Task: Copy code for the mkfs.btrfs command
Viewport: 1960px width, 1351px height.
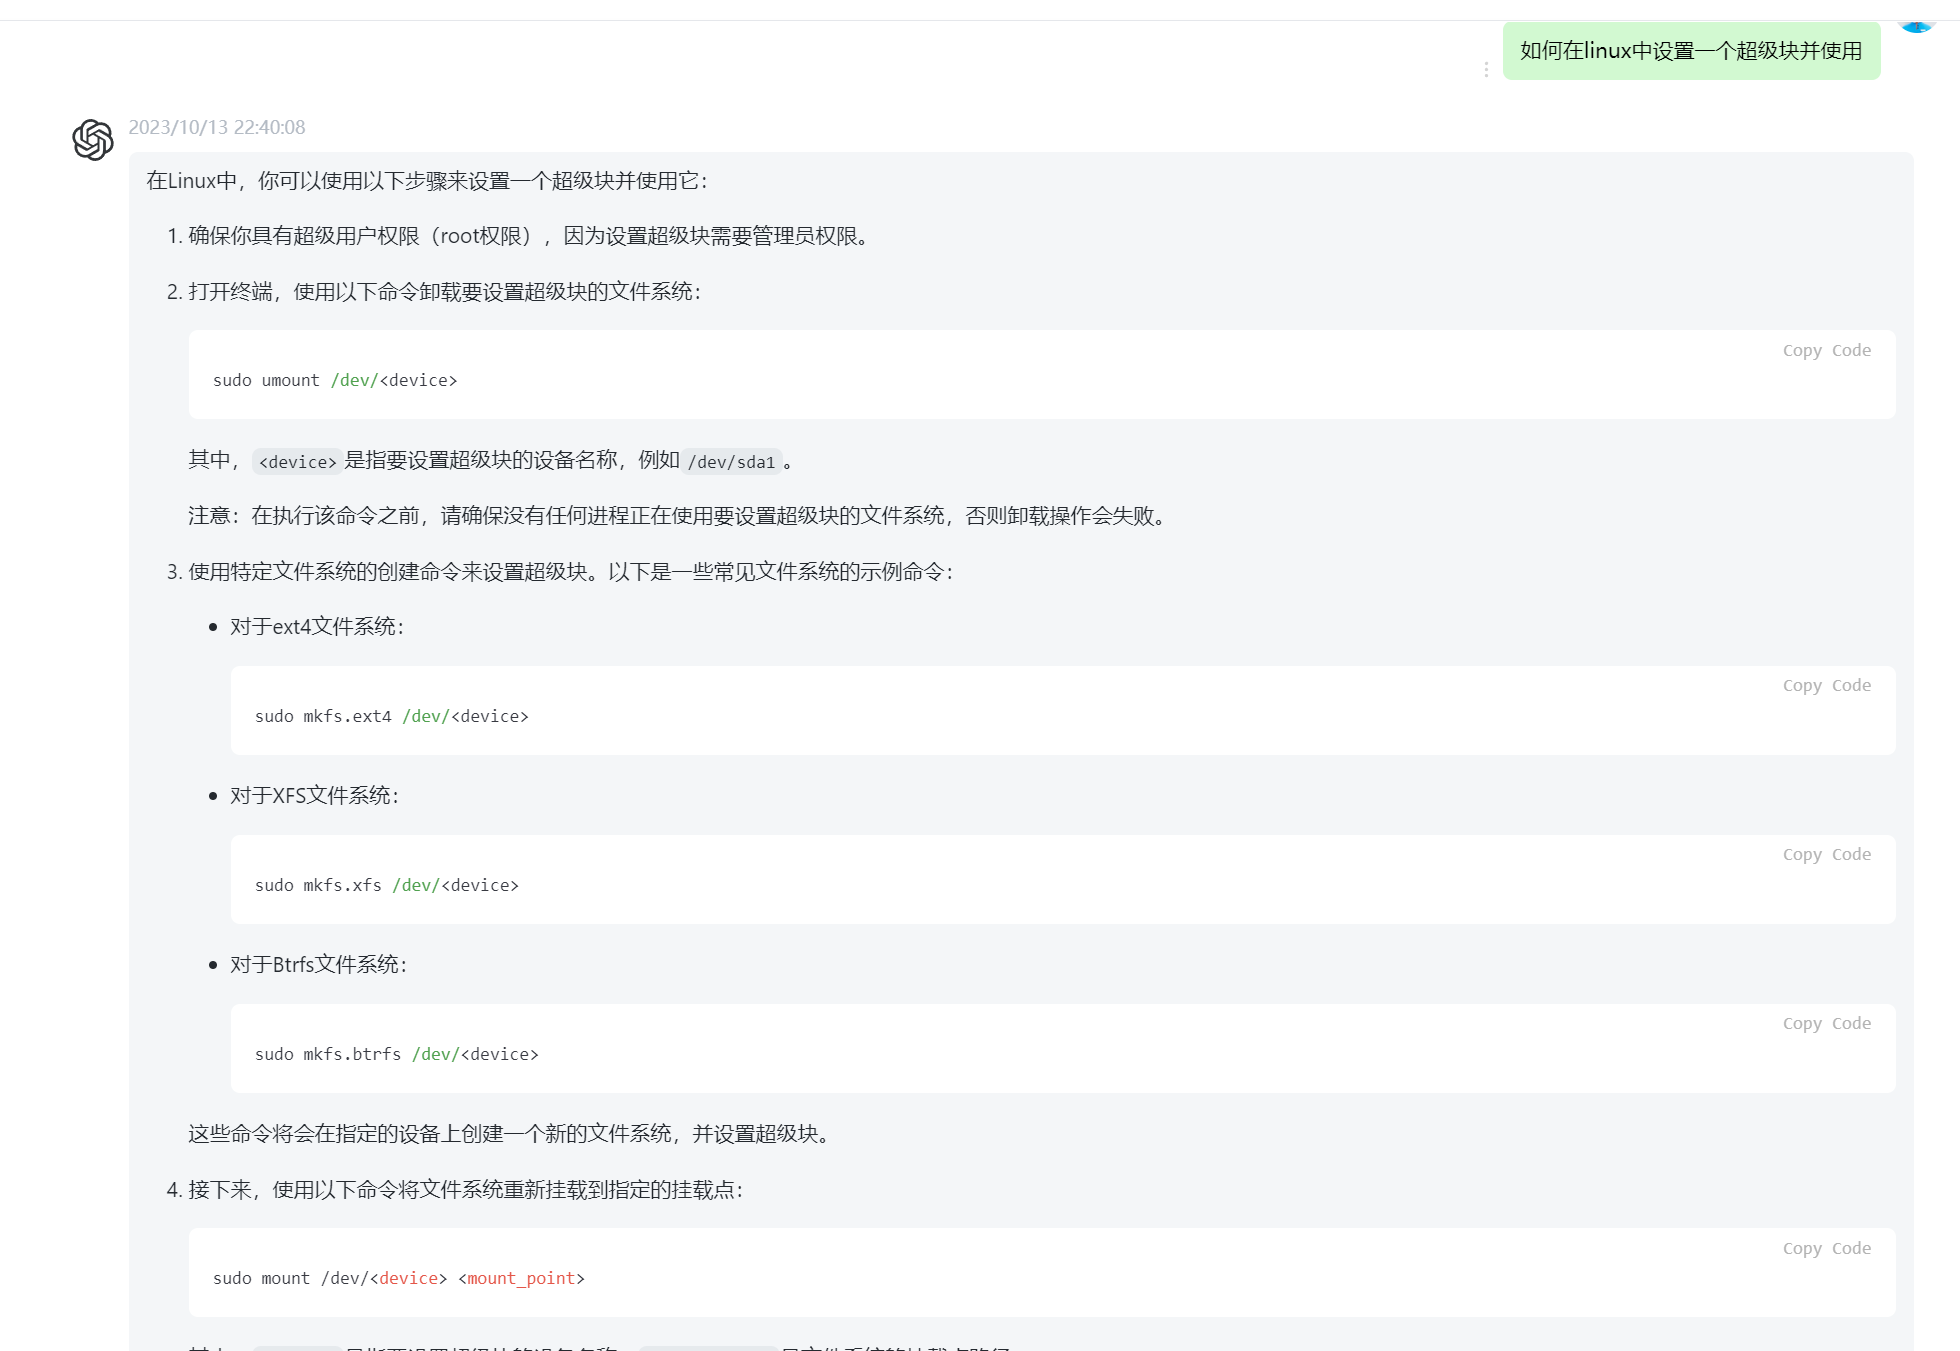Action: click(1826, 1024)
